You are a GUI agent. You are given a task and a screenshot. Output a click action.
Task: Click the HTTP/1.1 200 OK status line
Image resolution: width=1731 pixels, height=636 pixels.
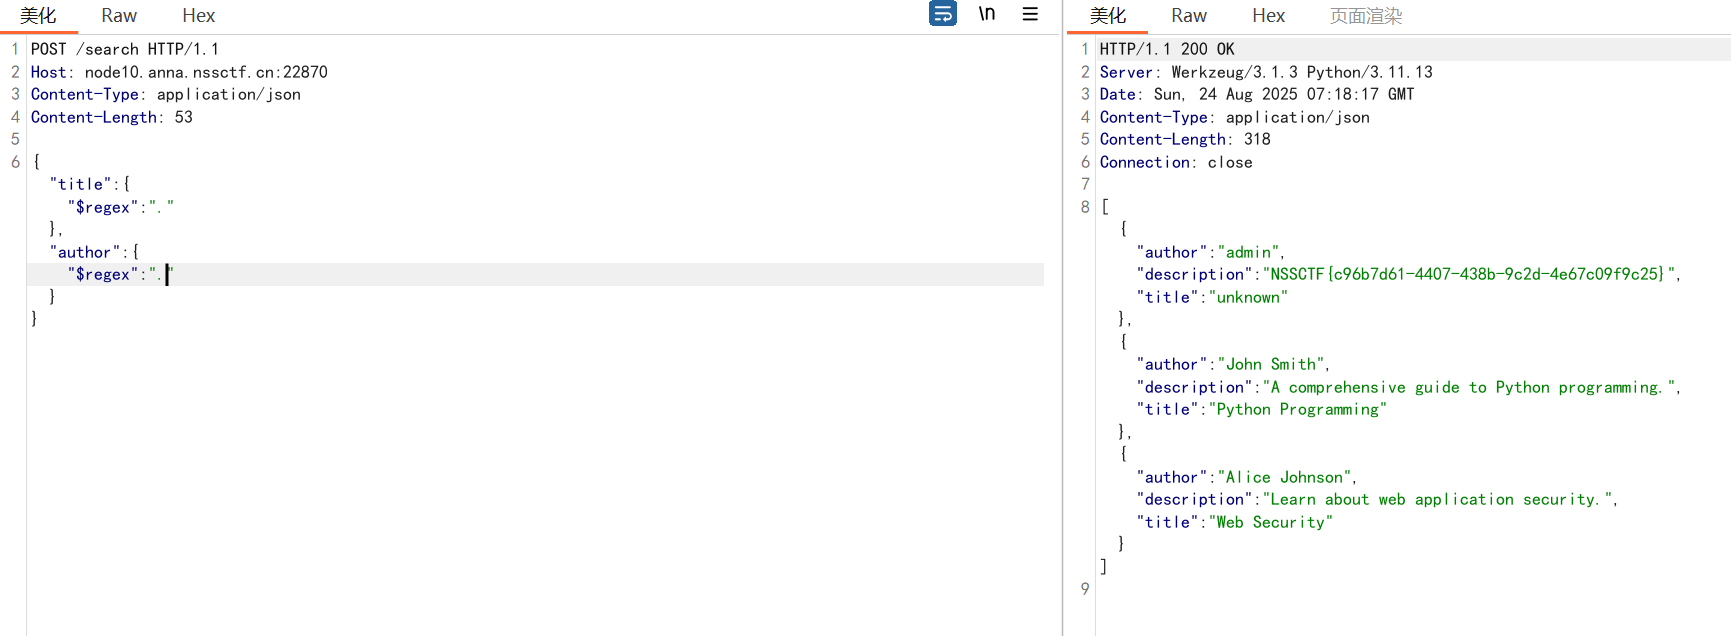pos(1166,49)
